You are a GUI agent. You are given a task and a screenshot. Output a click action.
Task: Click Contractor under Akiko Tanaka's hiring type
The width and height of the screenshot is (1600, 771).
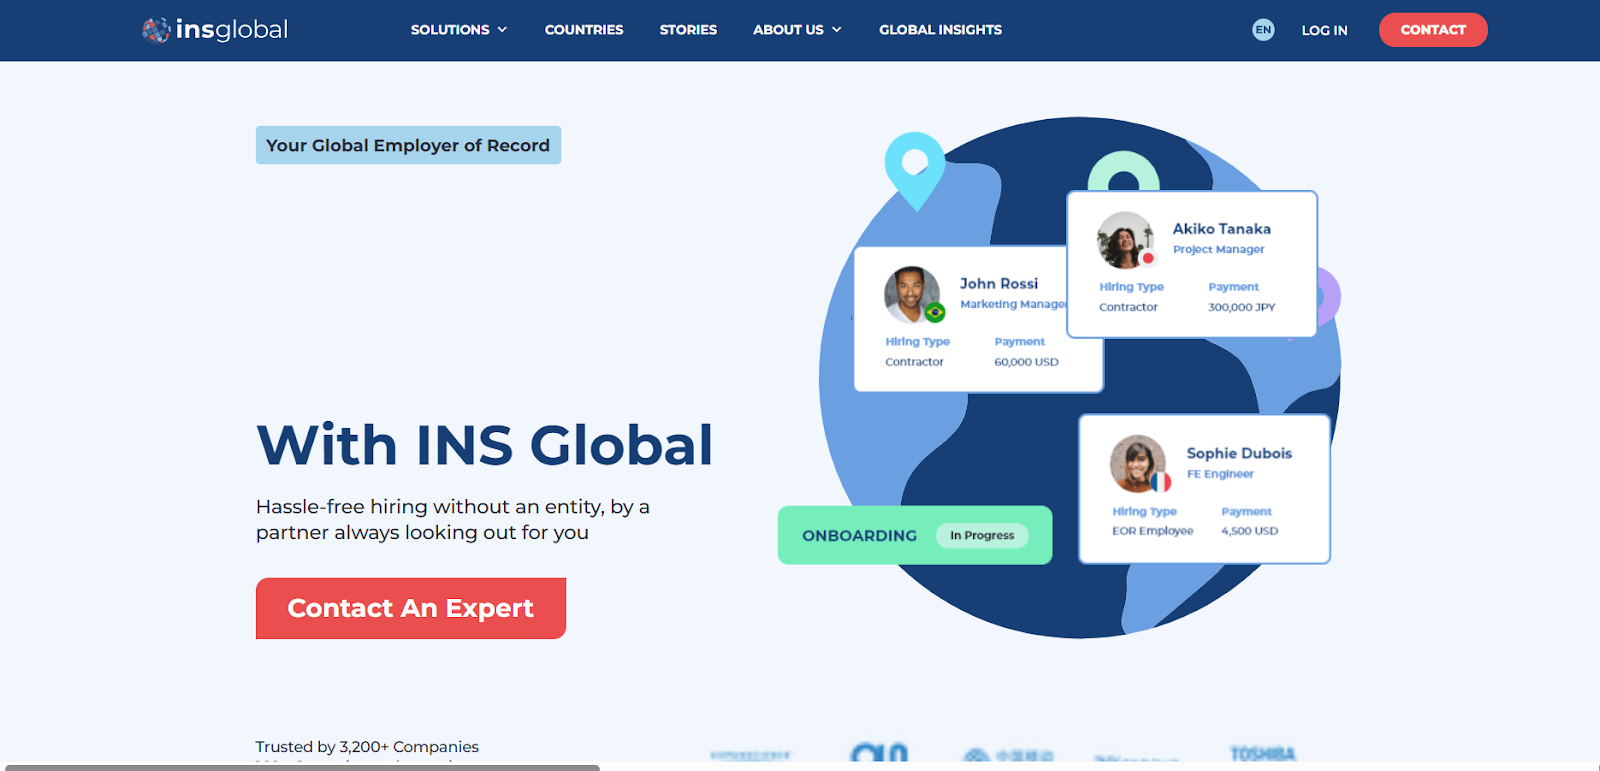(1128, 307)
